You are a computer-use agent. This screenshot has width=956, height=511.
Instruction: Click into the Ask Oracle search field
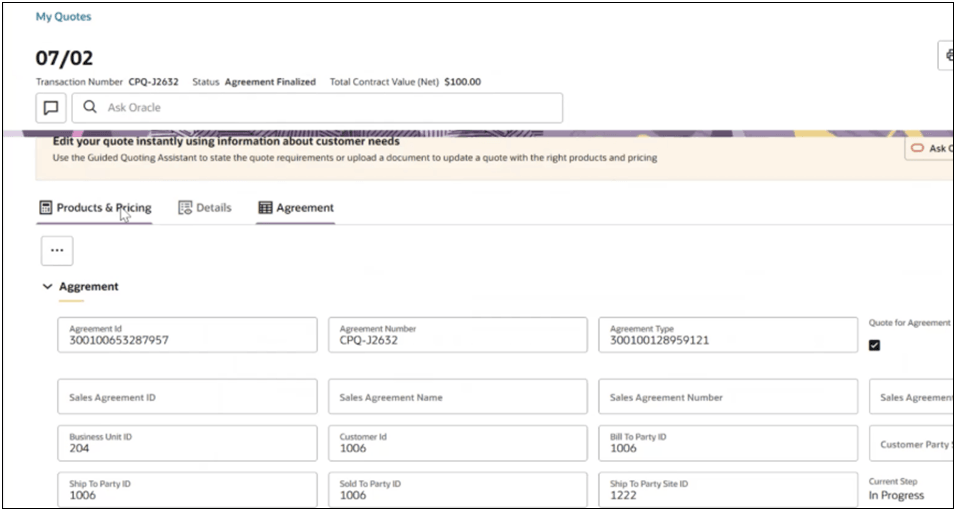coord(318,108)
